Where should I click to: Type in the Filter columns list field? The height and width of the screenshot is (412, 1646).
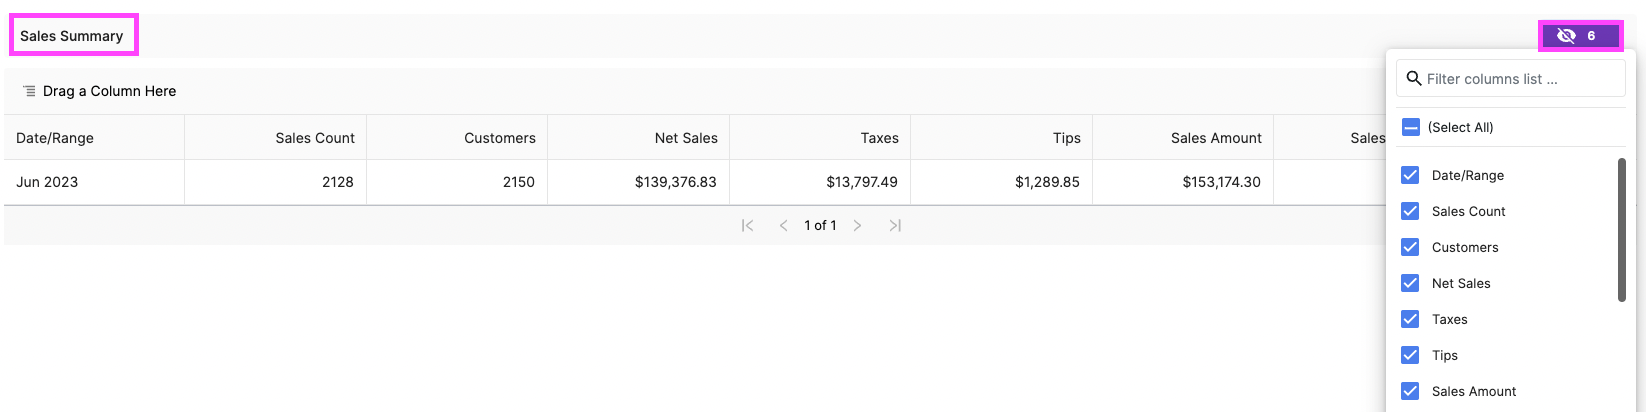[1520, 79]
